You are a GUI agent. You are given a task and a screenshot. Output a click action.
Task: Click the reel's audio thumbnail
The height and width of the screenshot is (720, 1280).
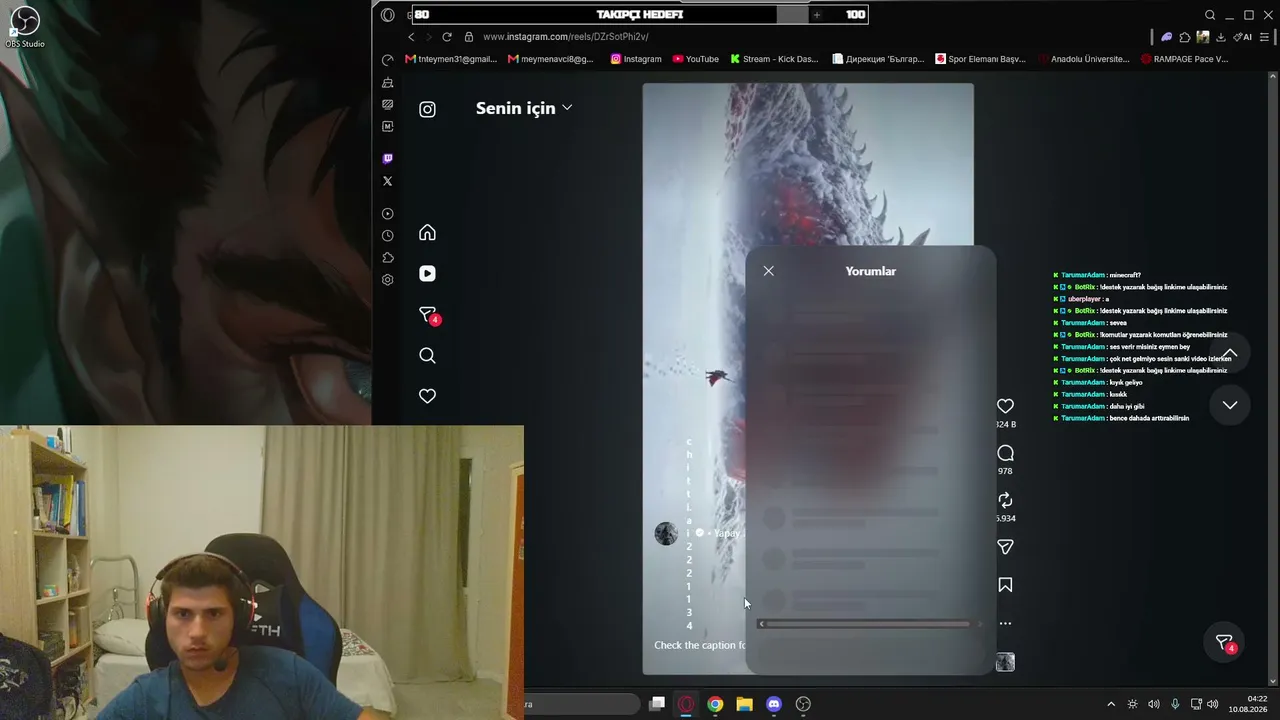coord(1005,662)
